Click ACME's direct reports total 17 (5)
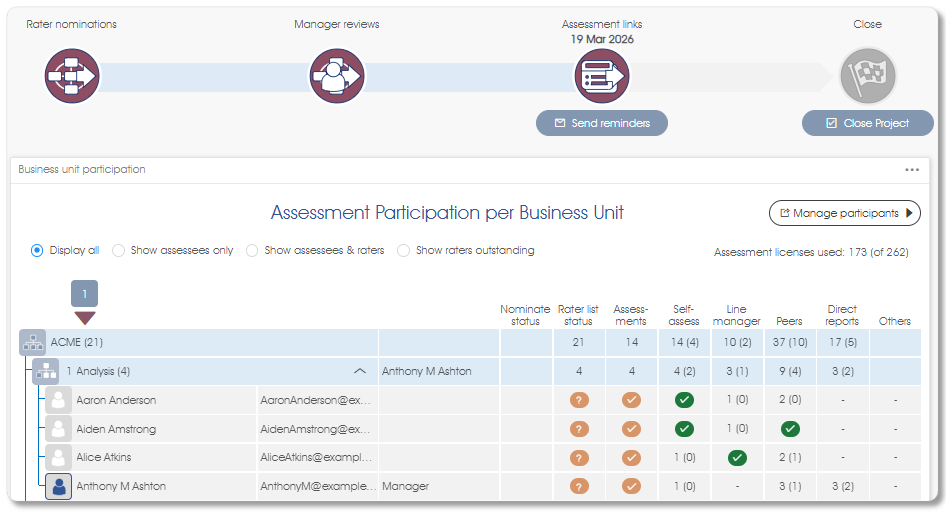946x512 pixels. pyautogui.click(x=843, y=343)
